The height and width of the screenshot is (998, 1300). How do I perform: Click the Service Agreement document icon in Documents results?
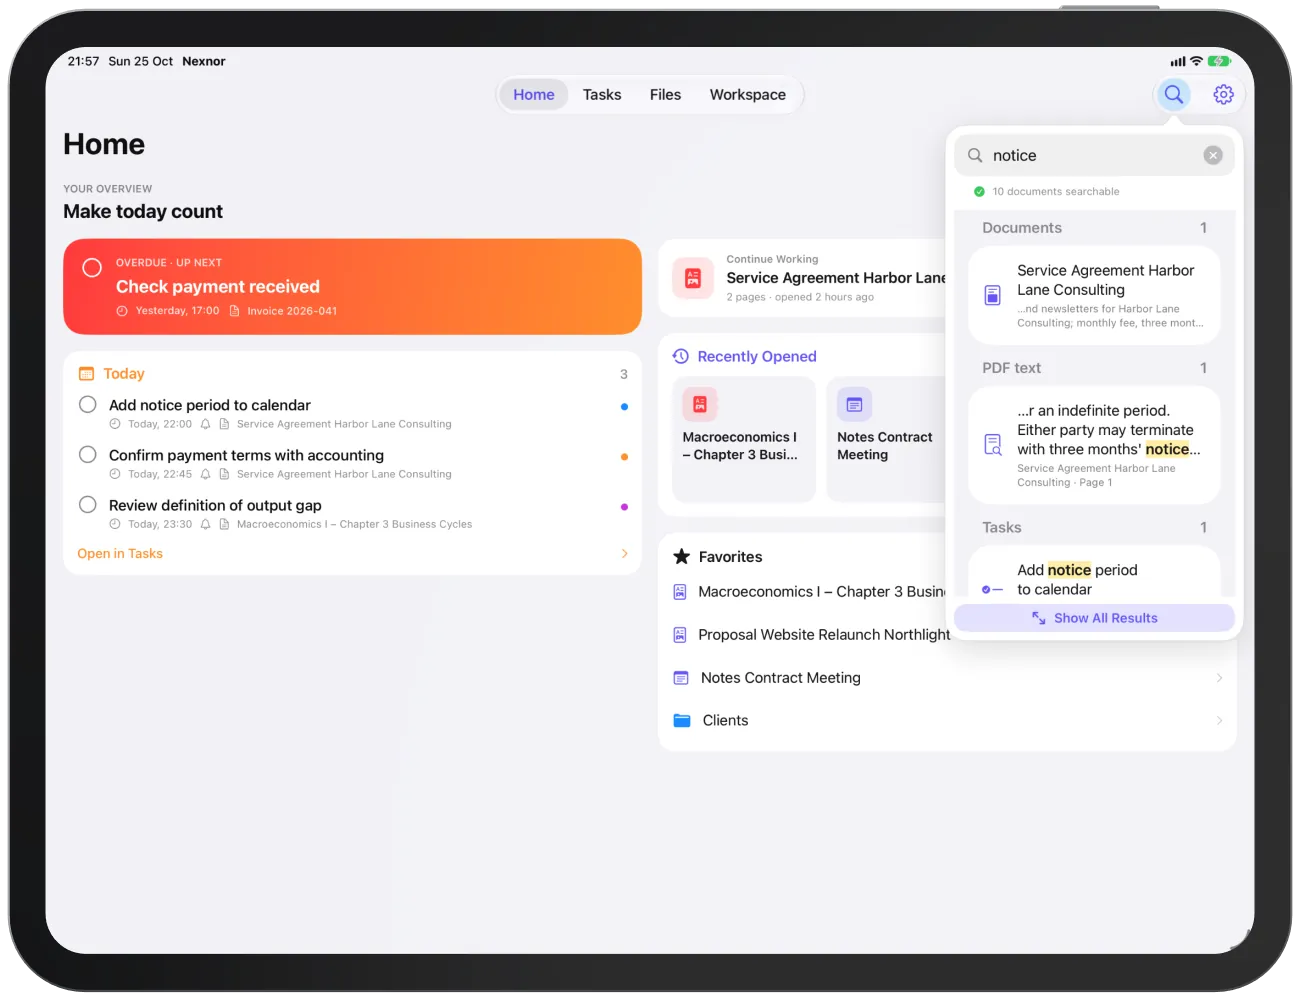[x=992, y=295]
